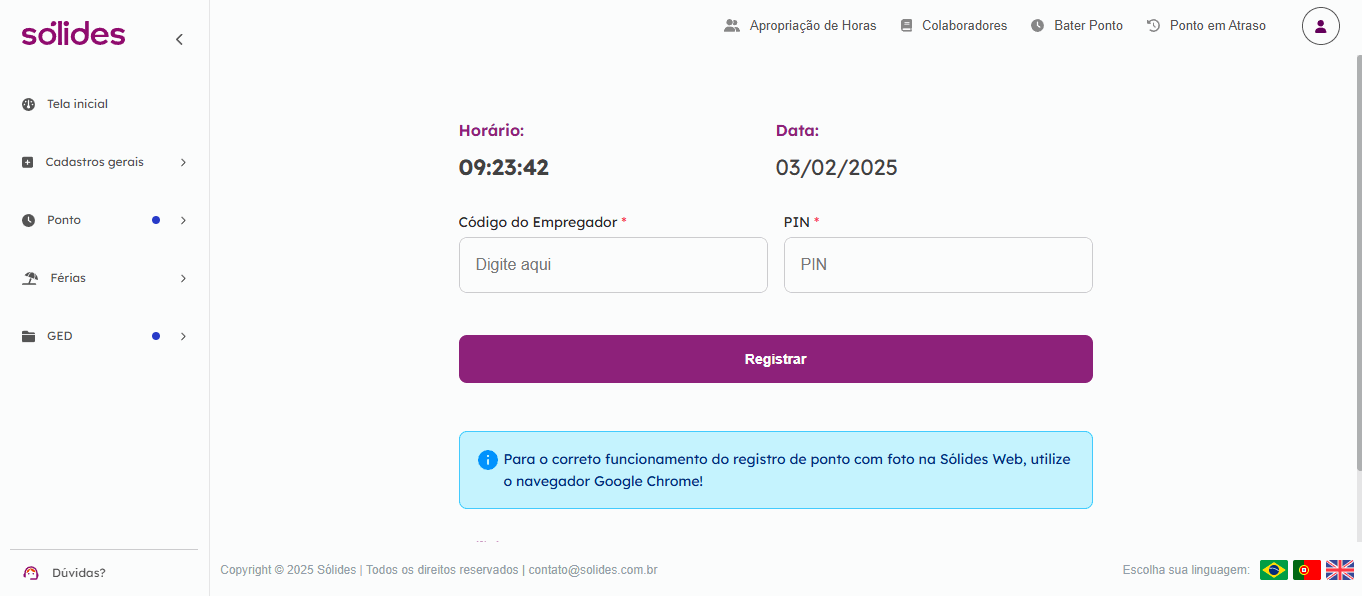Image resolution: width=1362 pixels, height=596 pixels.
Task: Click the Registrar button
Action: pyautogui.click(x=775, y=359)
